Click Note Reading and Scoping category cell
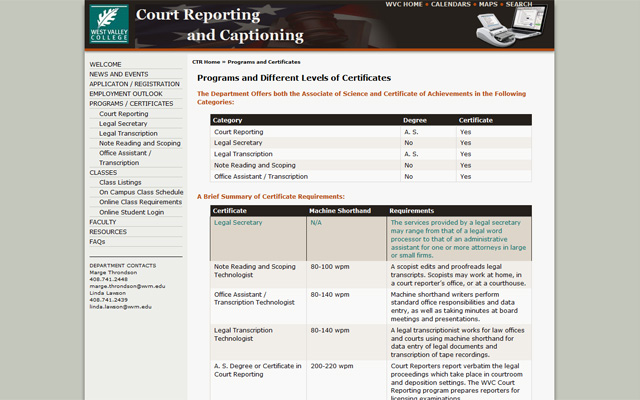 point(255,165)
